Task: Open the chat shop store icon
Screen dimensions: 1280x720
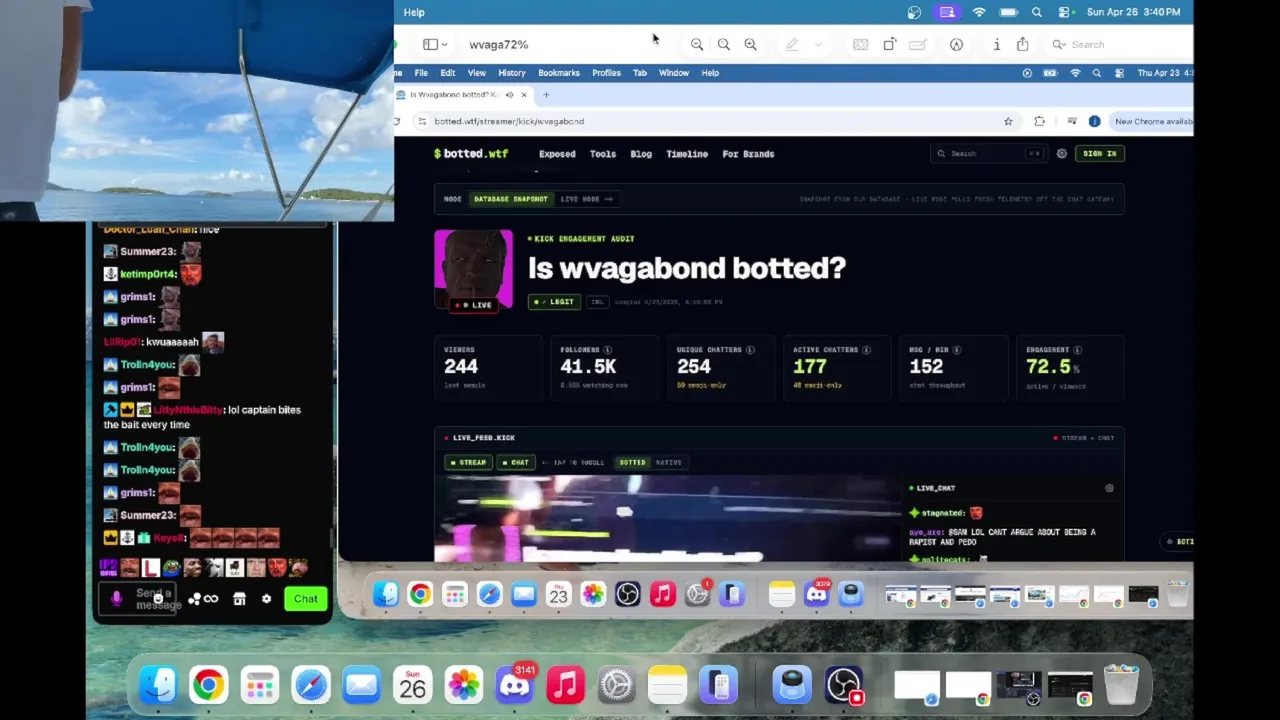Action: (239, 599)
